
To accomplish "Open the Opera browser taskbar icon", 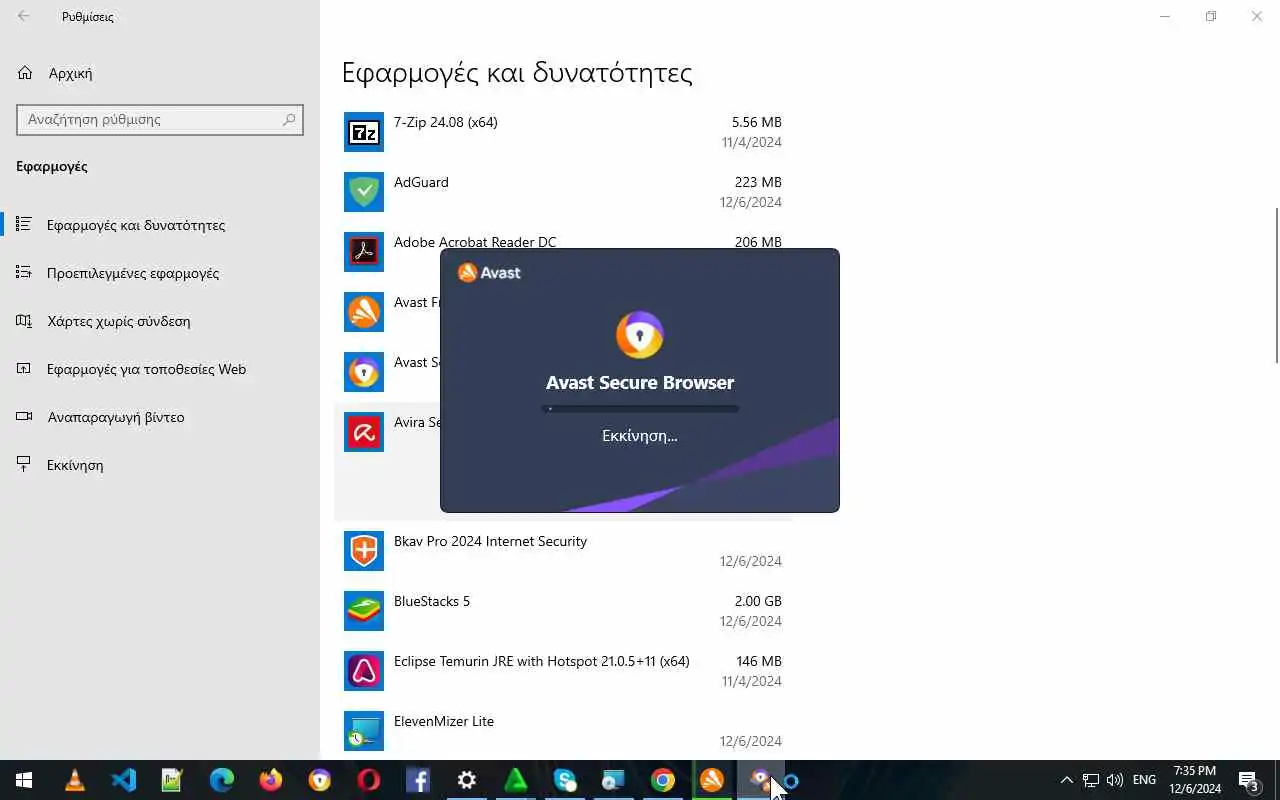I will pyautogui.click(x=368, y=780).
